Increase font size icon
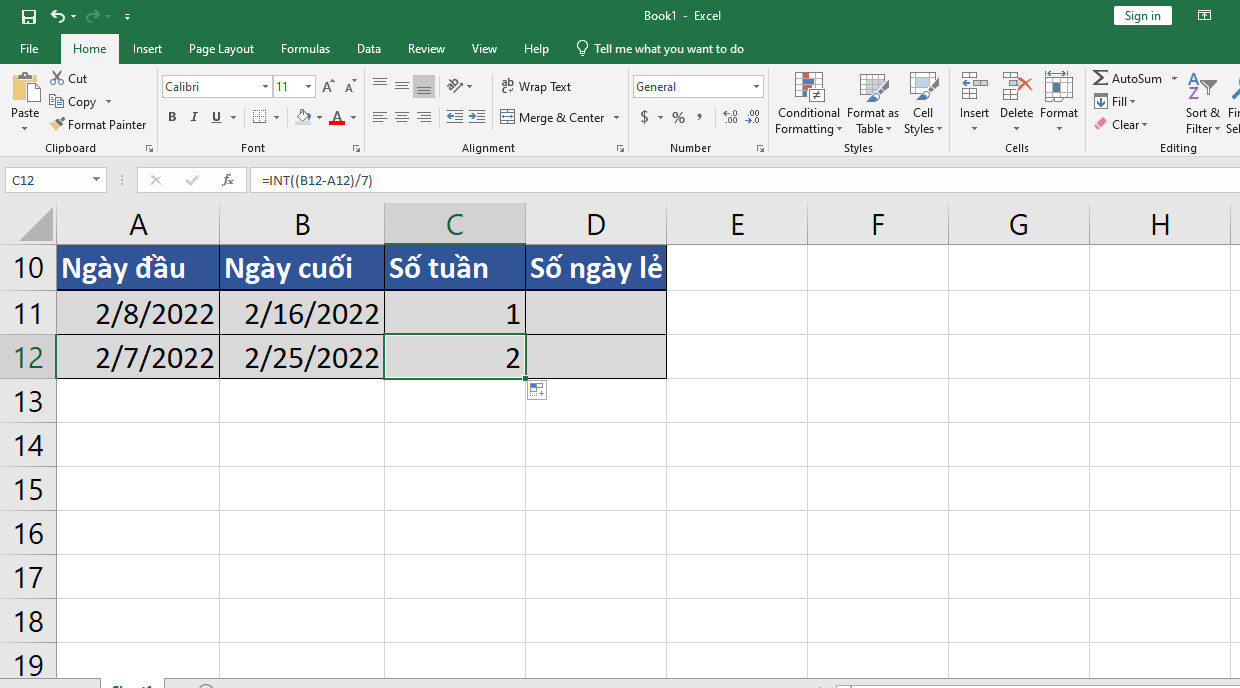This screenshot has width=1240, height=688. coord(328,87)
